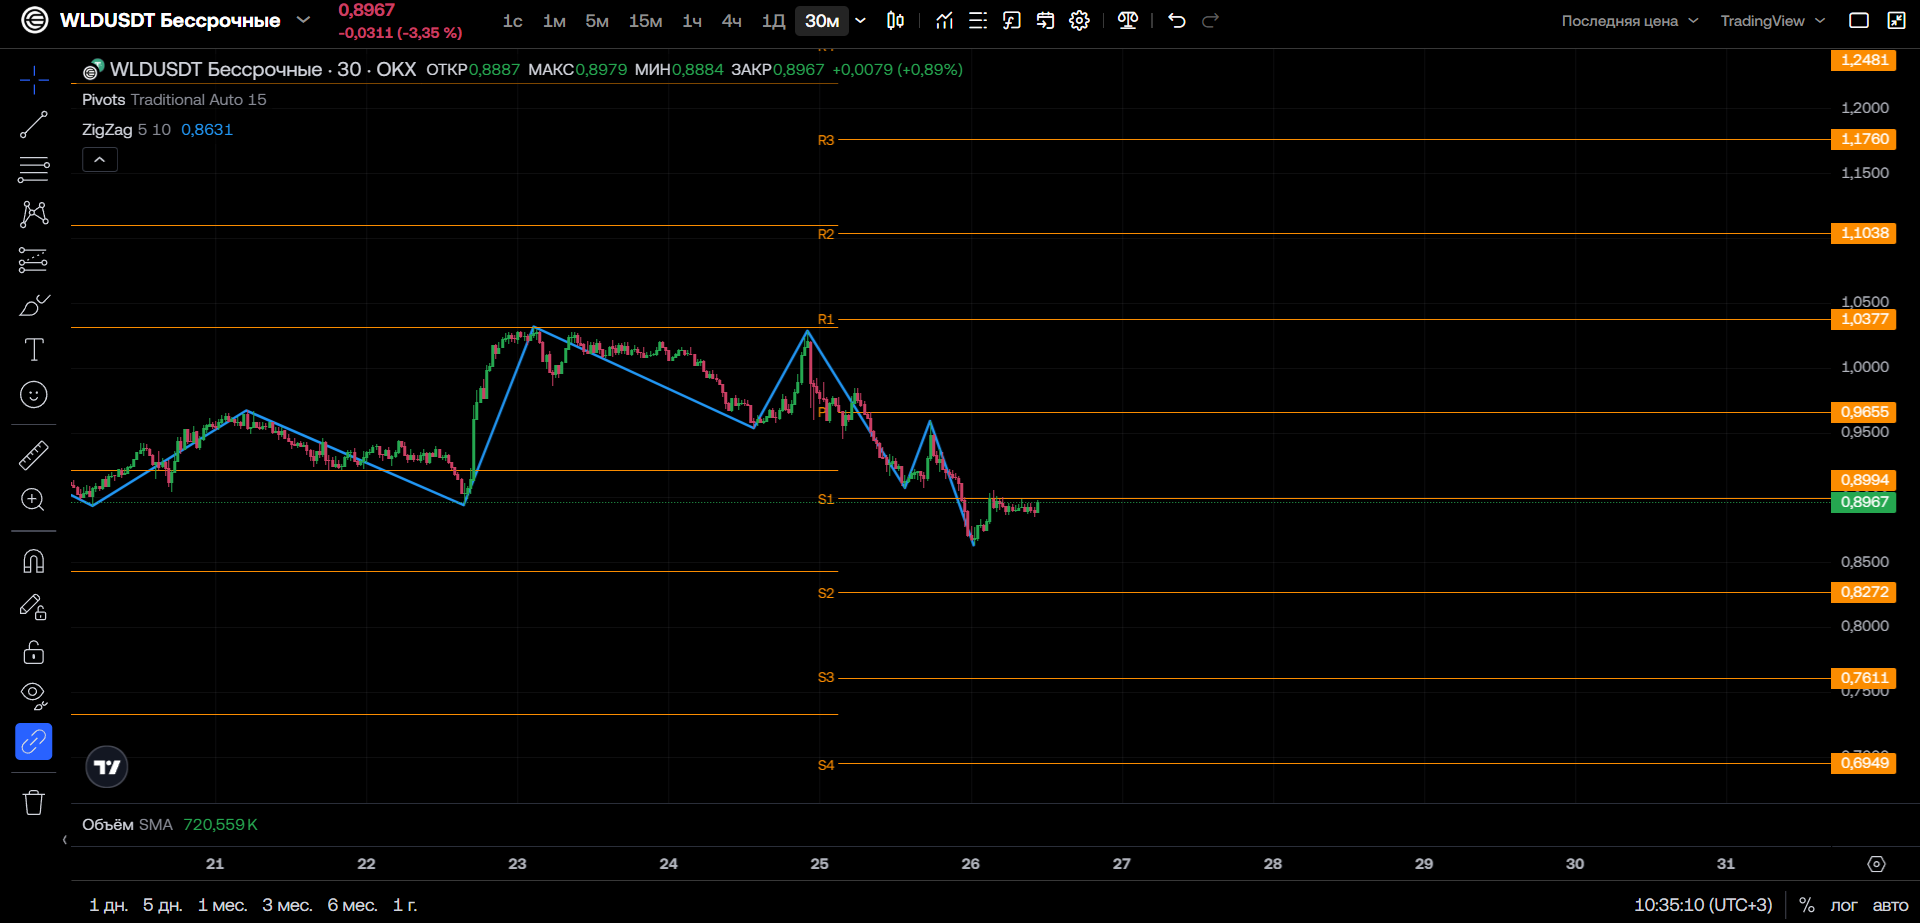Select the text annotation tool
Viewport: 1920px width, 923px height.
tap(33, 350)
